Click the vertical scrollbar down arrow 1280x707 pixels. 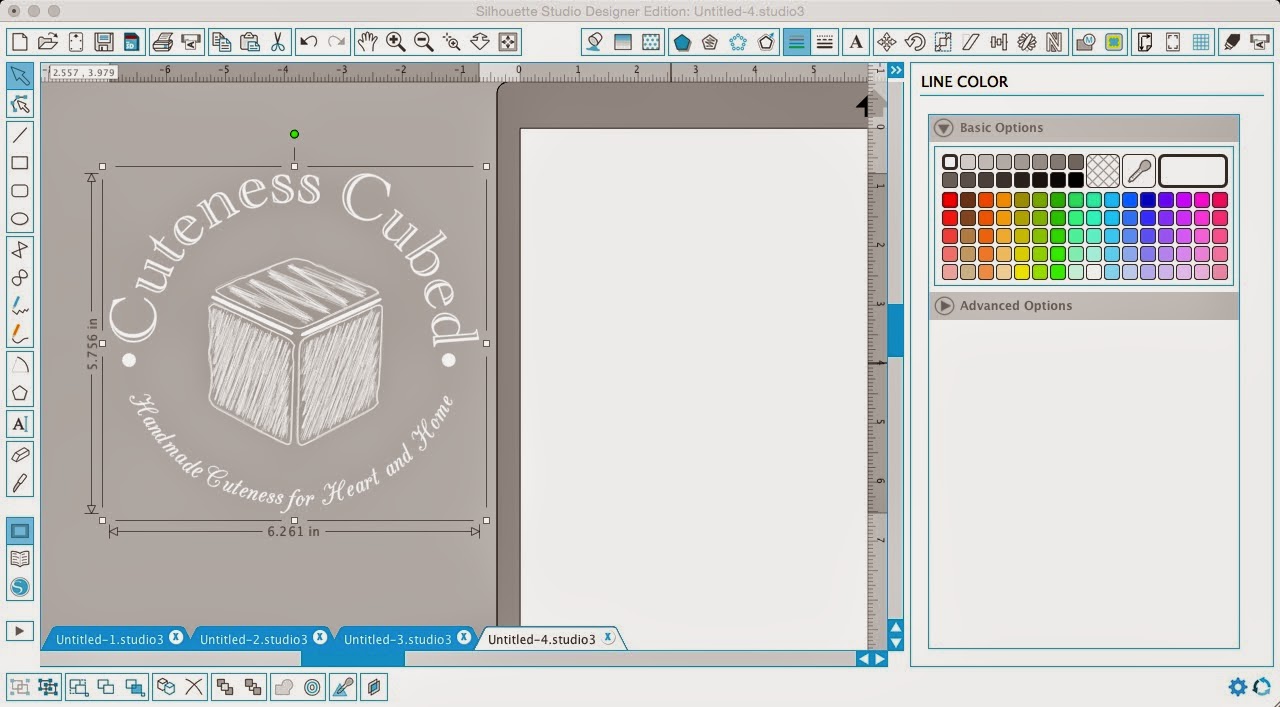click(896, 642)
